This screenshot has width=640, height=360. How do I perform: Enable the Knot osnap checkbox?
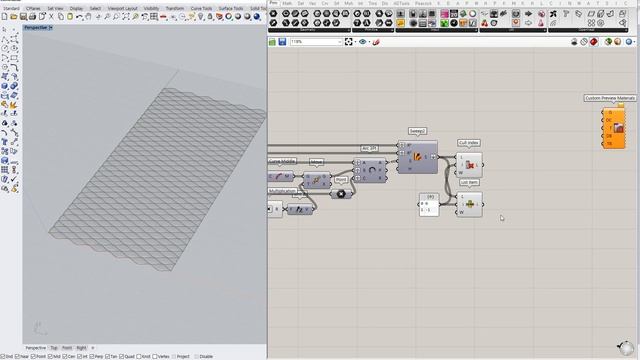(139, 357)
